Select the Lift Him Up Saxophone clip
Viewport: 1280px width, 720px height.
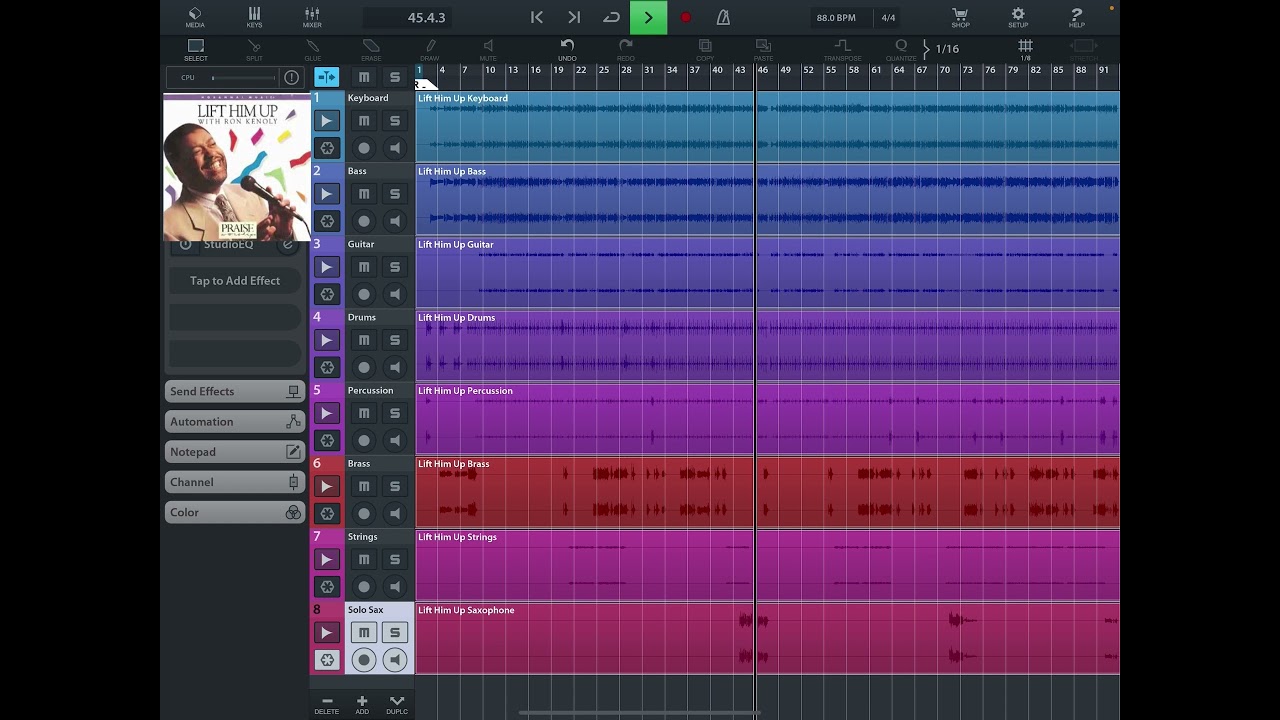click(x=767, y=638)
